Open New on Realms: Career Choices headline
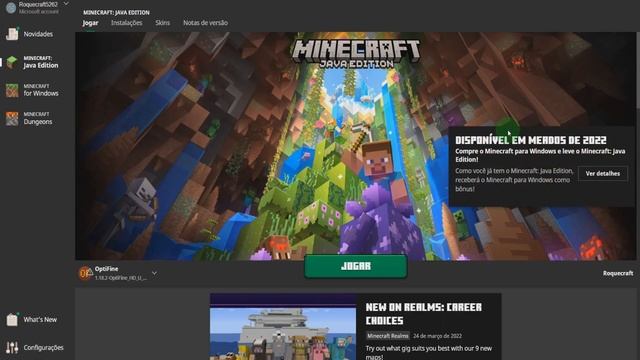Image resolution: width=640 pixels, height=360 pixels. click(x=423, y=313)
